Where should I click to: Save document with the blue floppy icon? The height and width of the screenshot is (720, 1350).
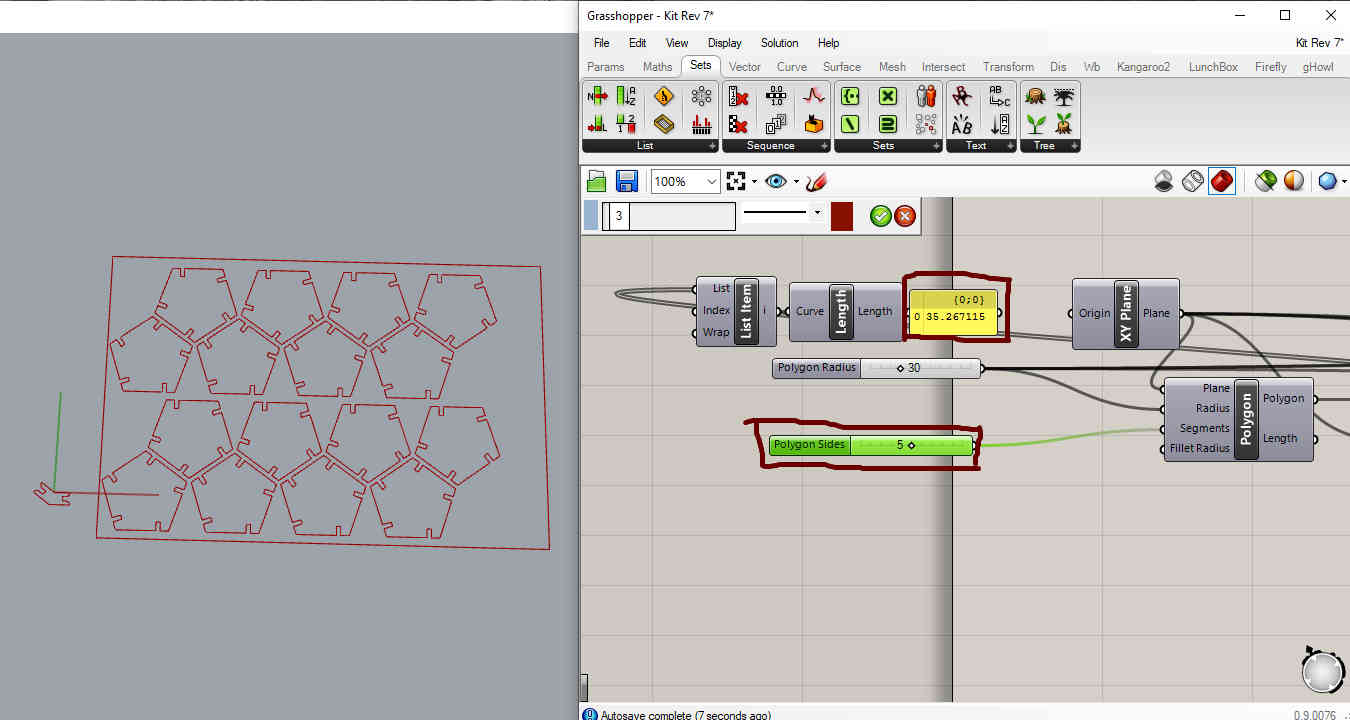pos(627,181)
